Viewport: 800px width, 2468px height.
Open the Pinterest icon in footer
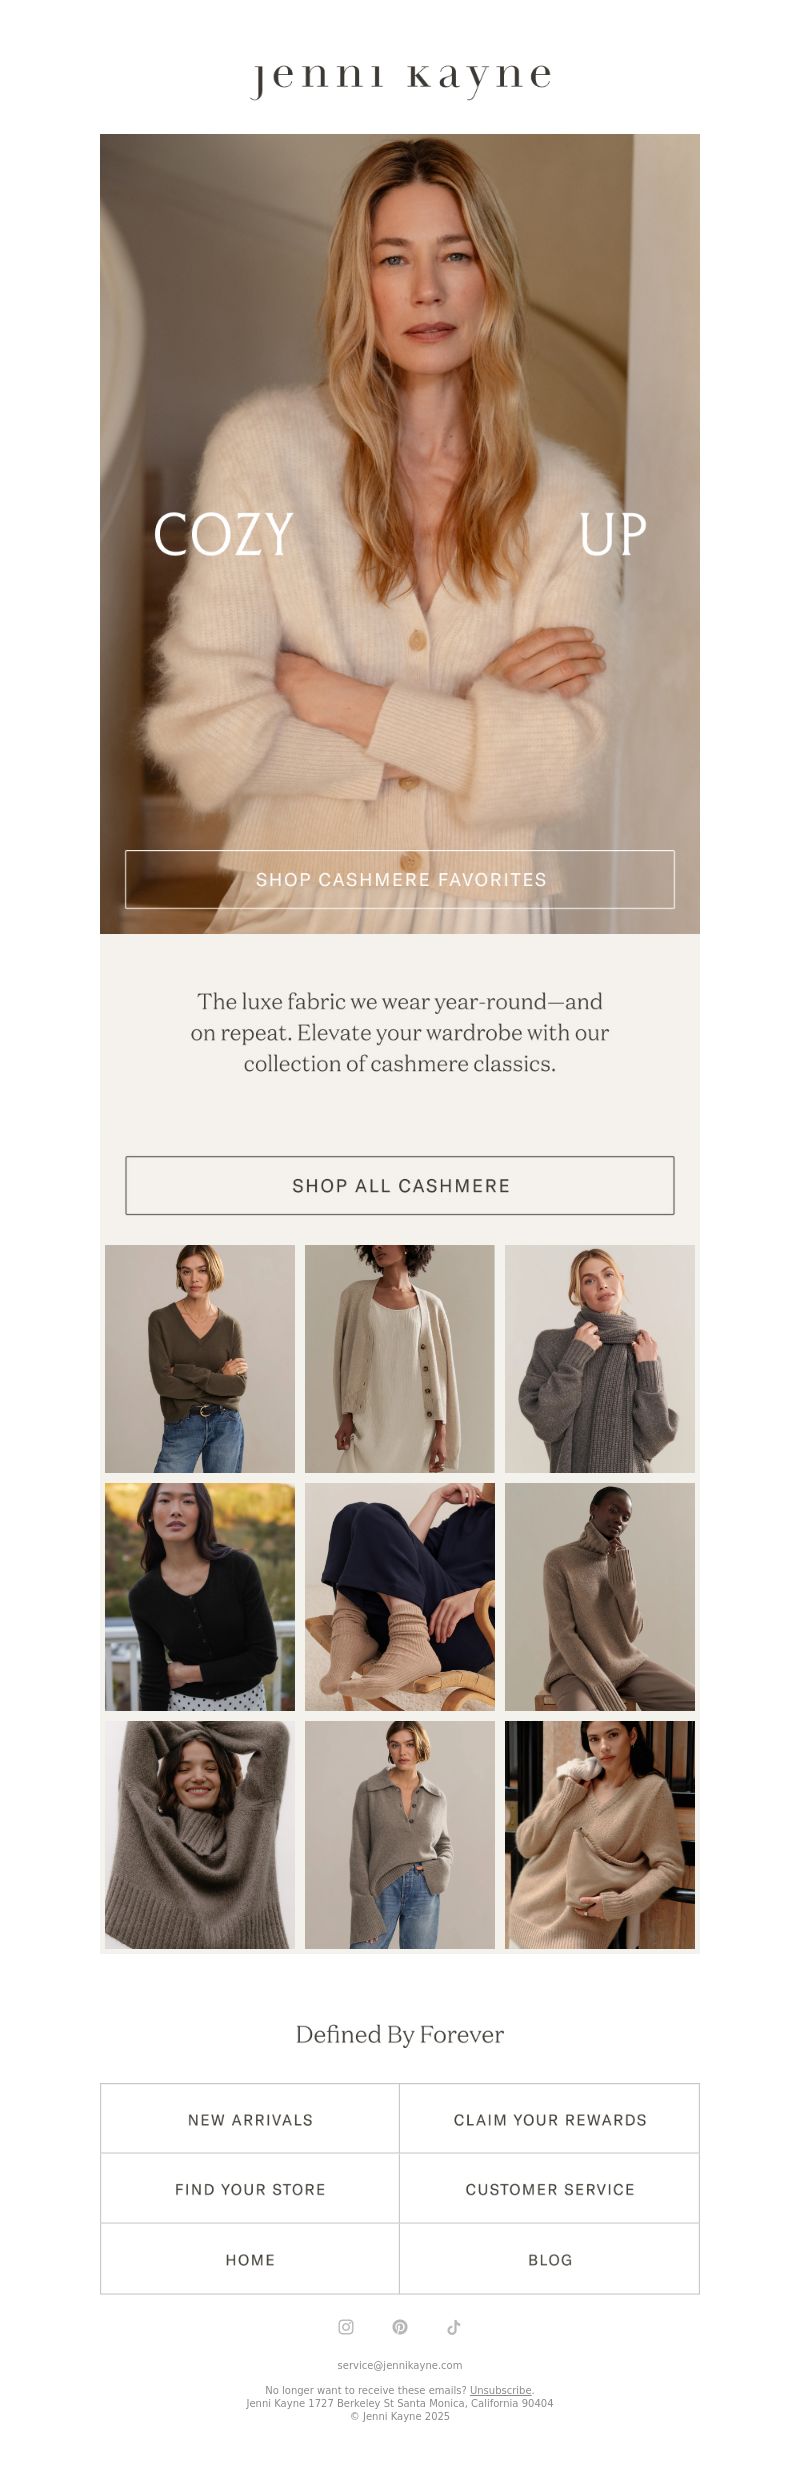click(400, 2327)
